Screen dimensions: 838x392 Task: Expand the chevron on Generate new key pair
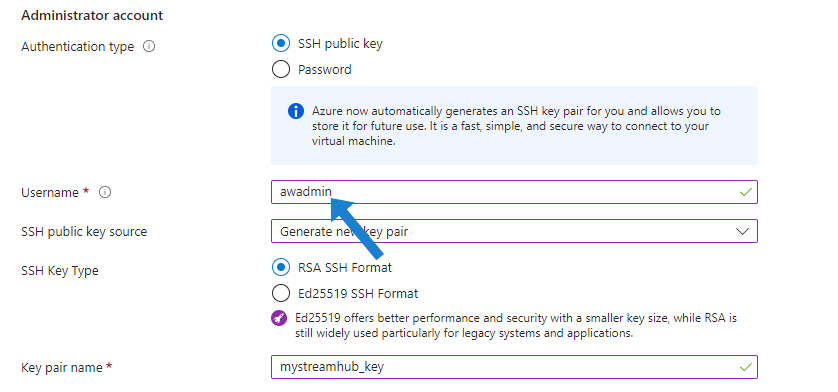pos(742,232)
